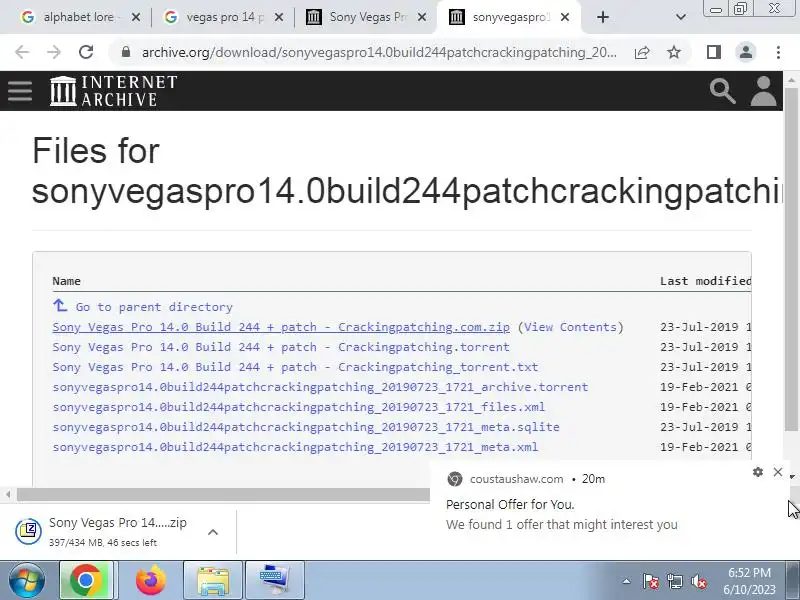This screenshot has height=600, width=800.
Task: Open the on-screen keyboard taskbar icon
Action: [274, 580]
